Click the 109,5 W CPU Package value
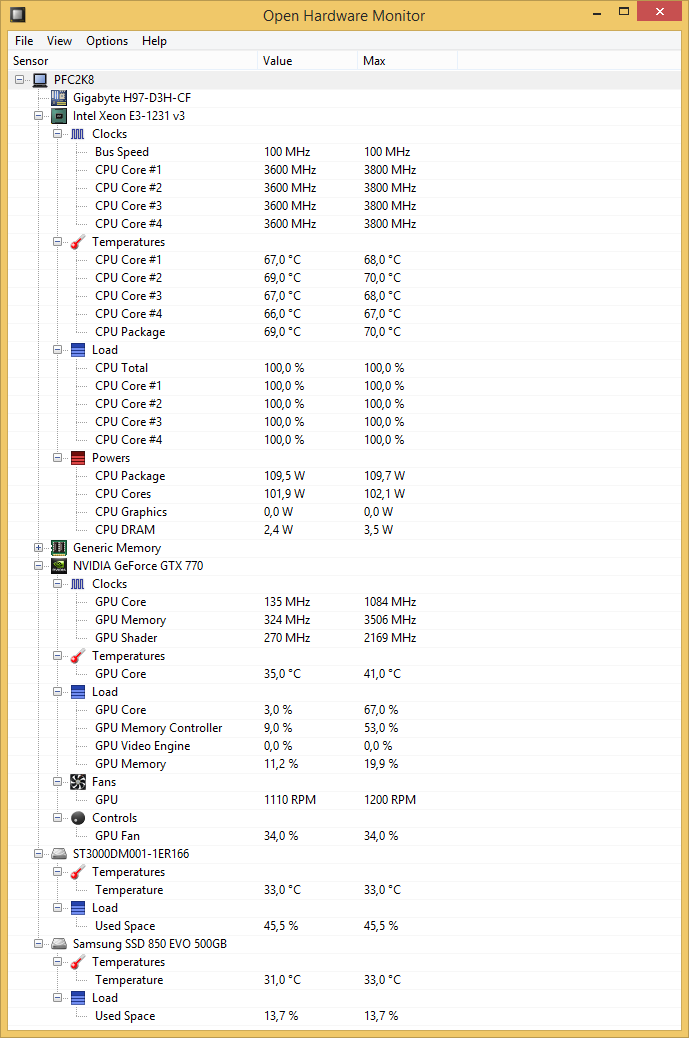The image size is (689, 1038). point(285,476)
